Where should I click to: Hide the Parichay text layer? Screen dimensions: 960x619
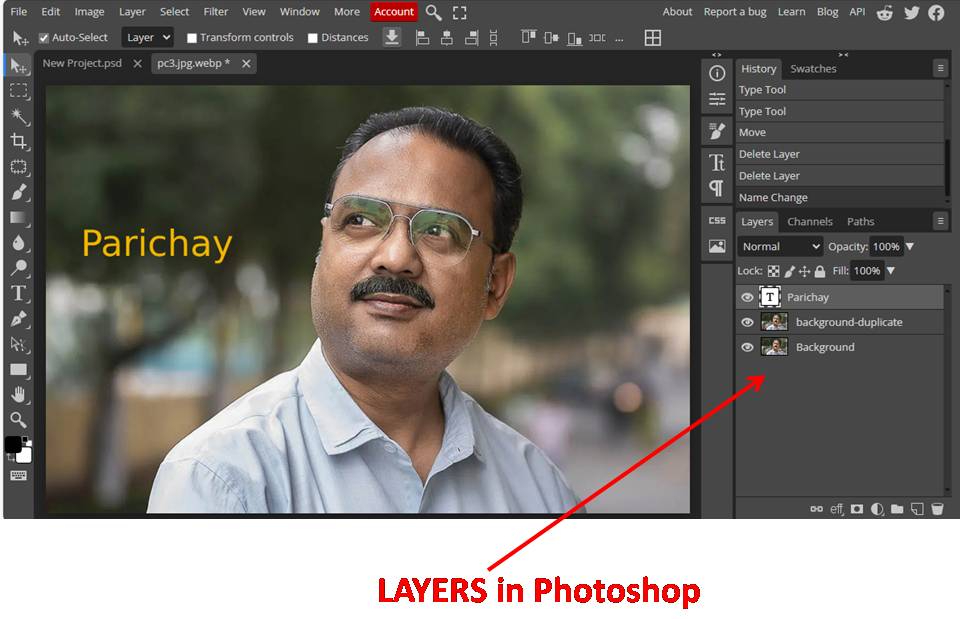click(x=747, y=298)
